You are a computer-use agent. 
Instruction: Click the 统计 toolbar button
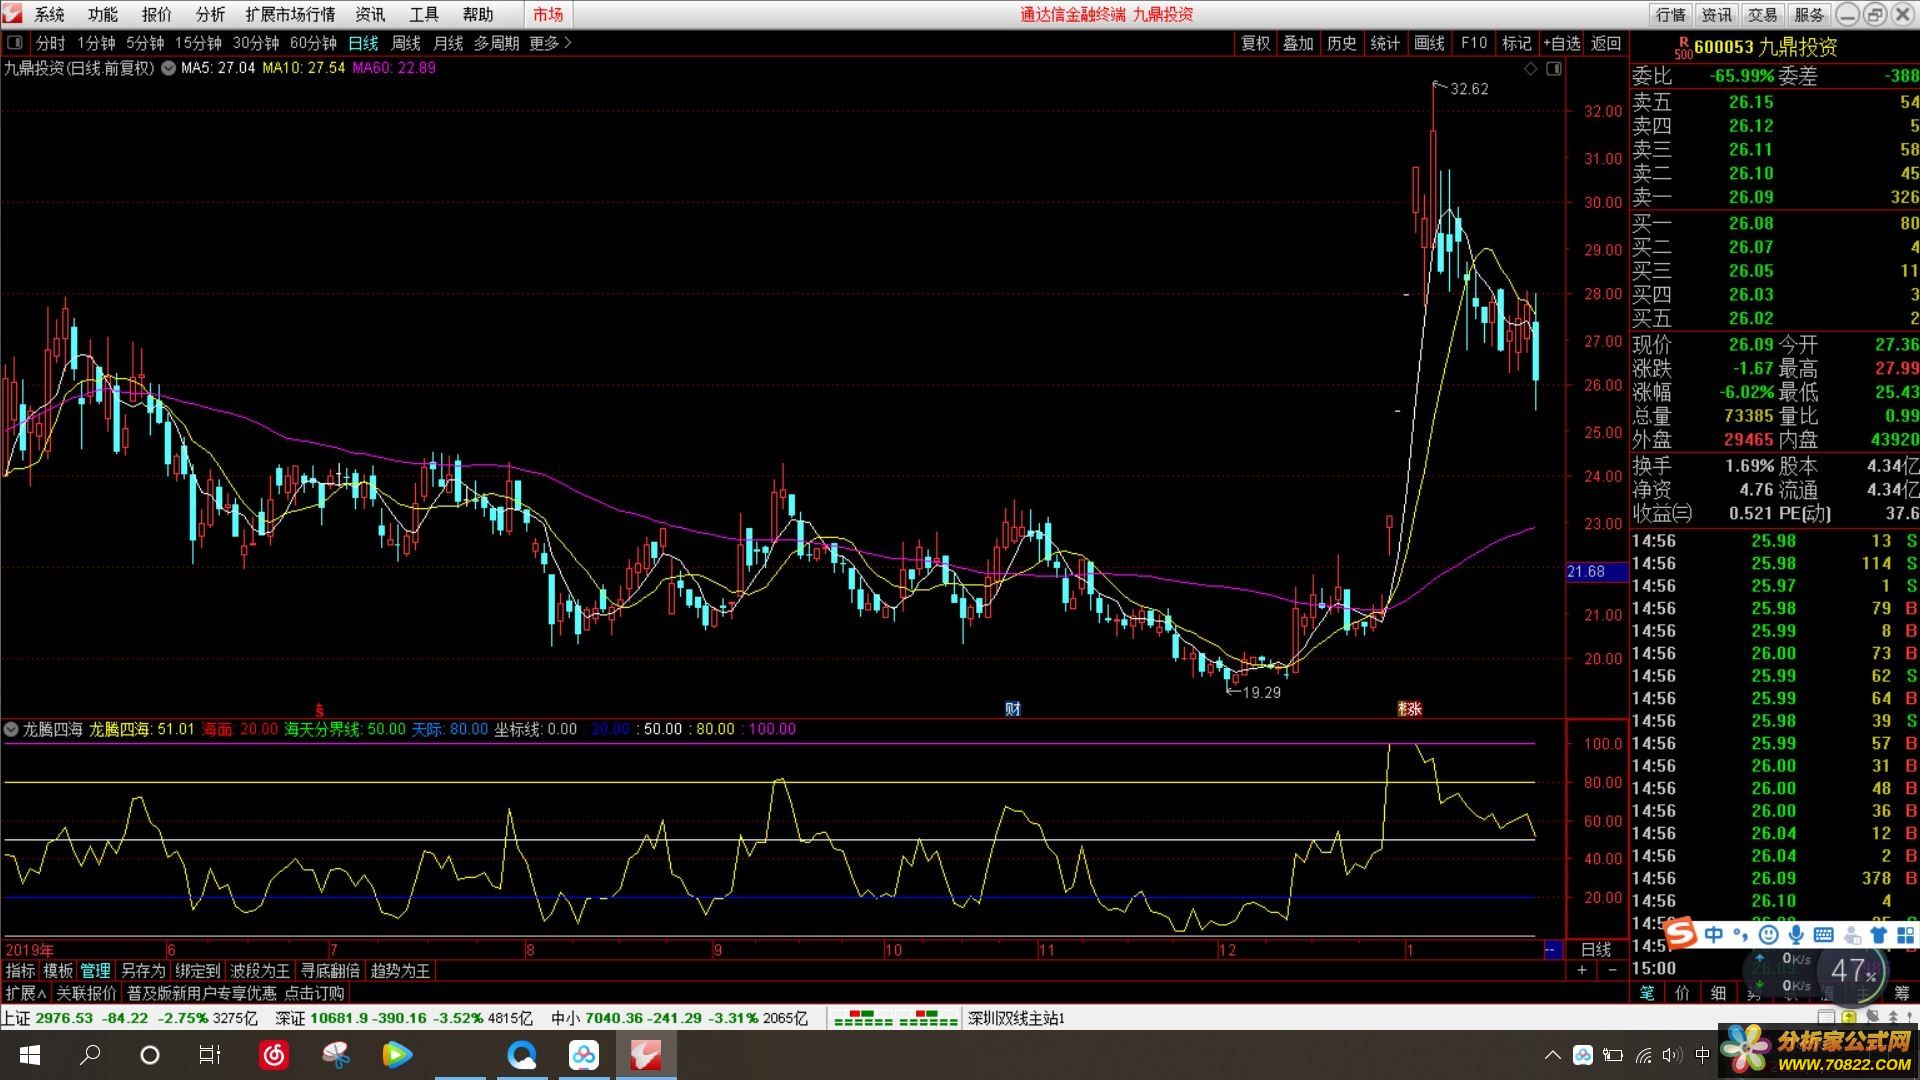pos(1385,43)
